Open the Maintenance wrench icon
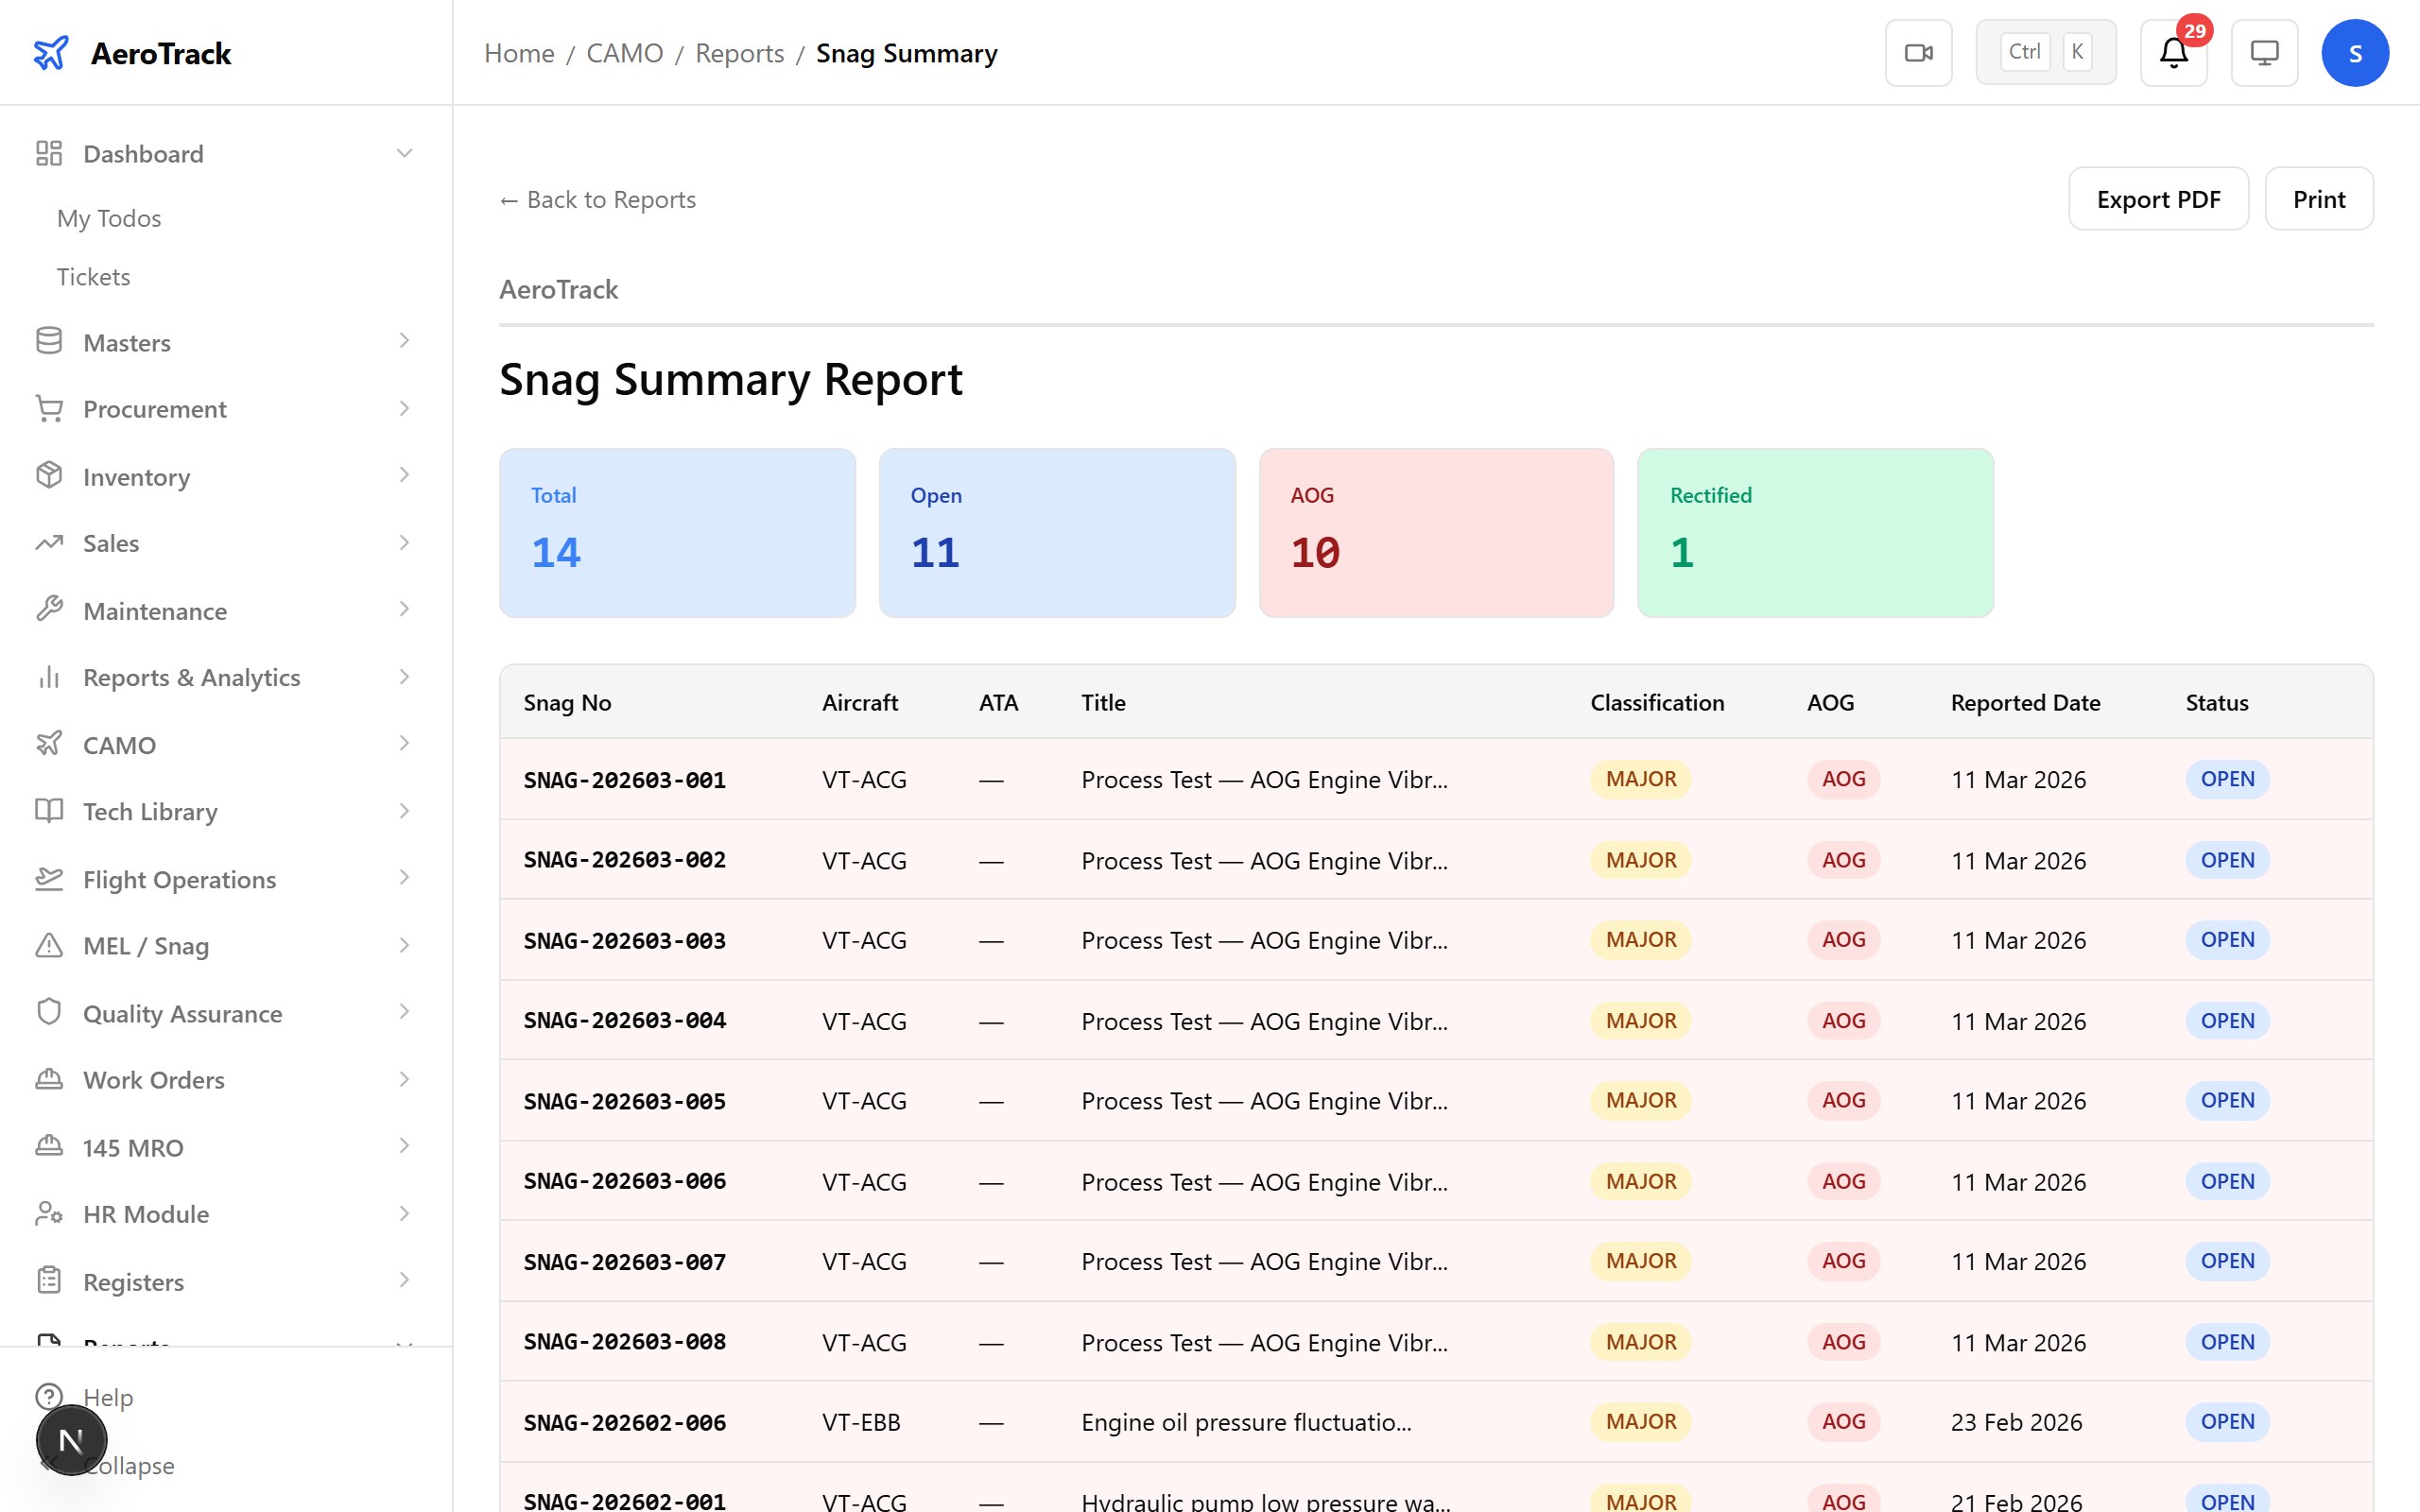This screenshot has width=2420, height=1512. click(x=49, y=610)
